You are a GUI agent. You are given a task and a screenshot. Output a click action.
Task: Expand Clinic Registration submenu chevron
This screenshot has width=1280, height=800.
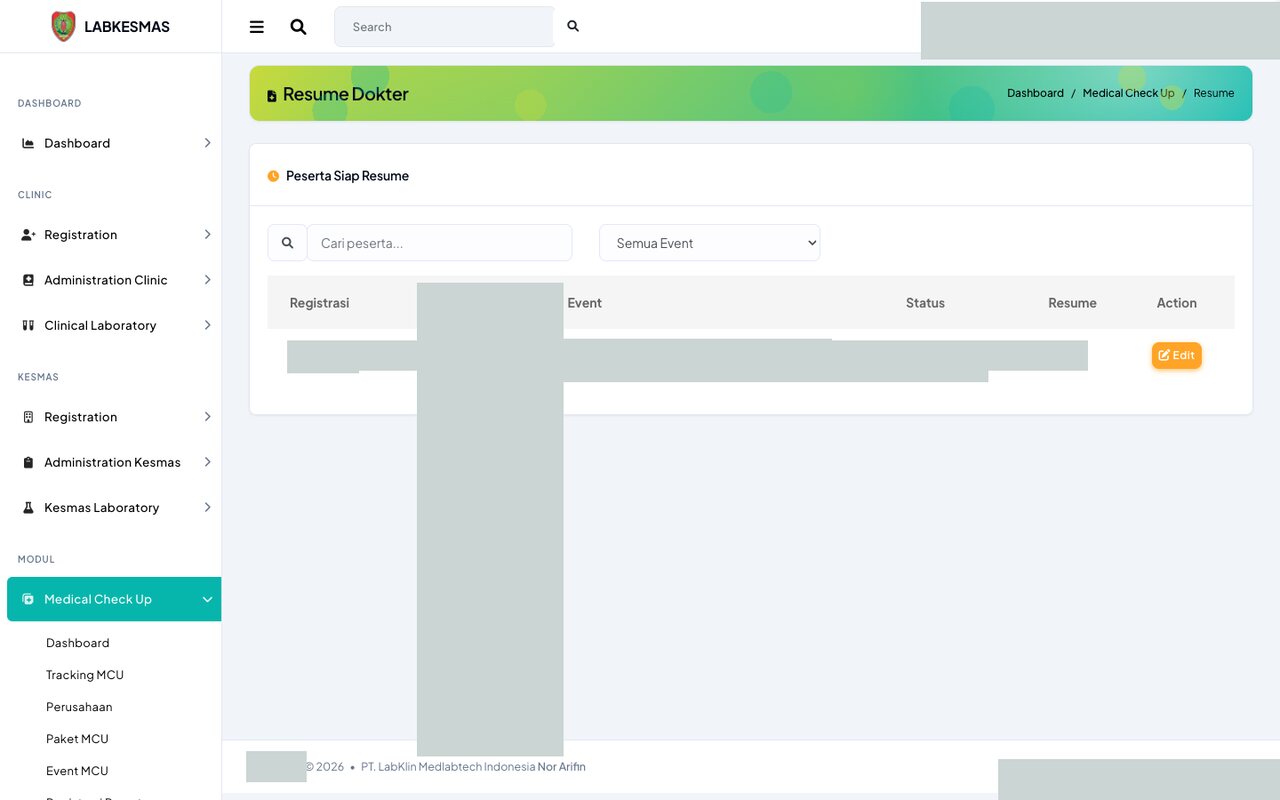tap(207, 235)
